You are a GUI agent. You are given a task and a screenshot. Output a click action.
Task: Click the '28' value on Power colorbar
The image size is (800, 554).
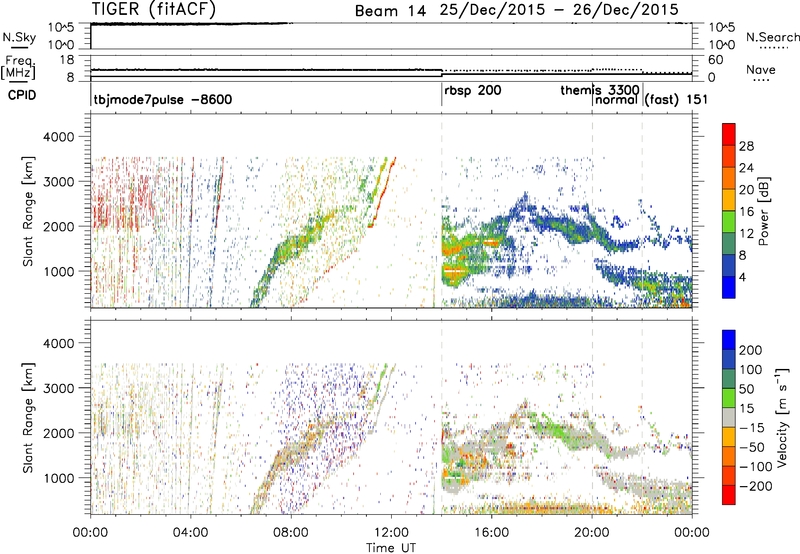(746, 146)
